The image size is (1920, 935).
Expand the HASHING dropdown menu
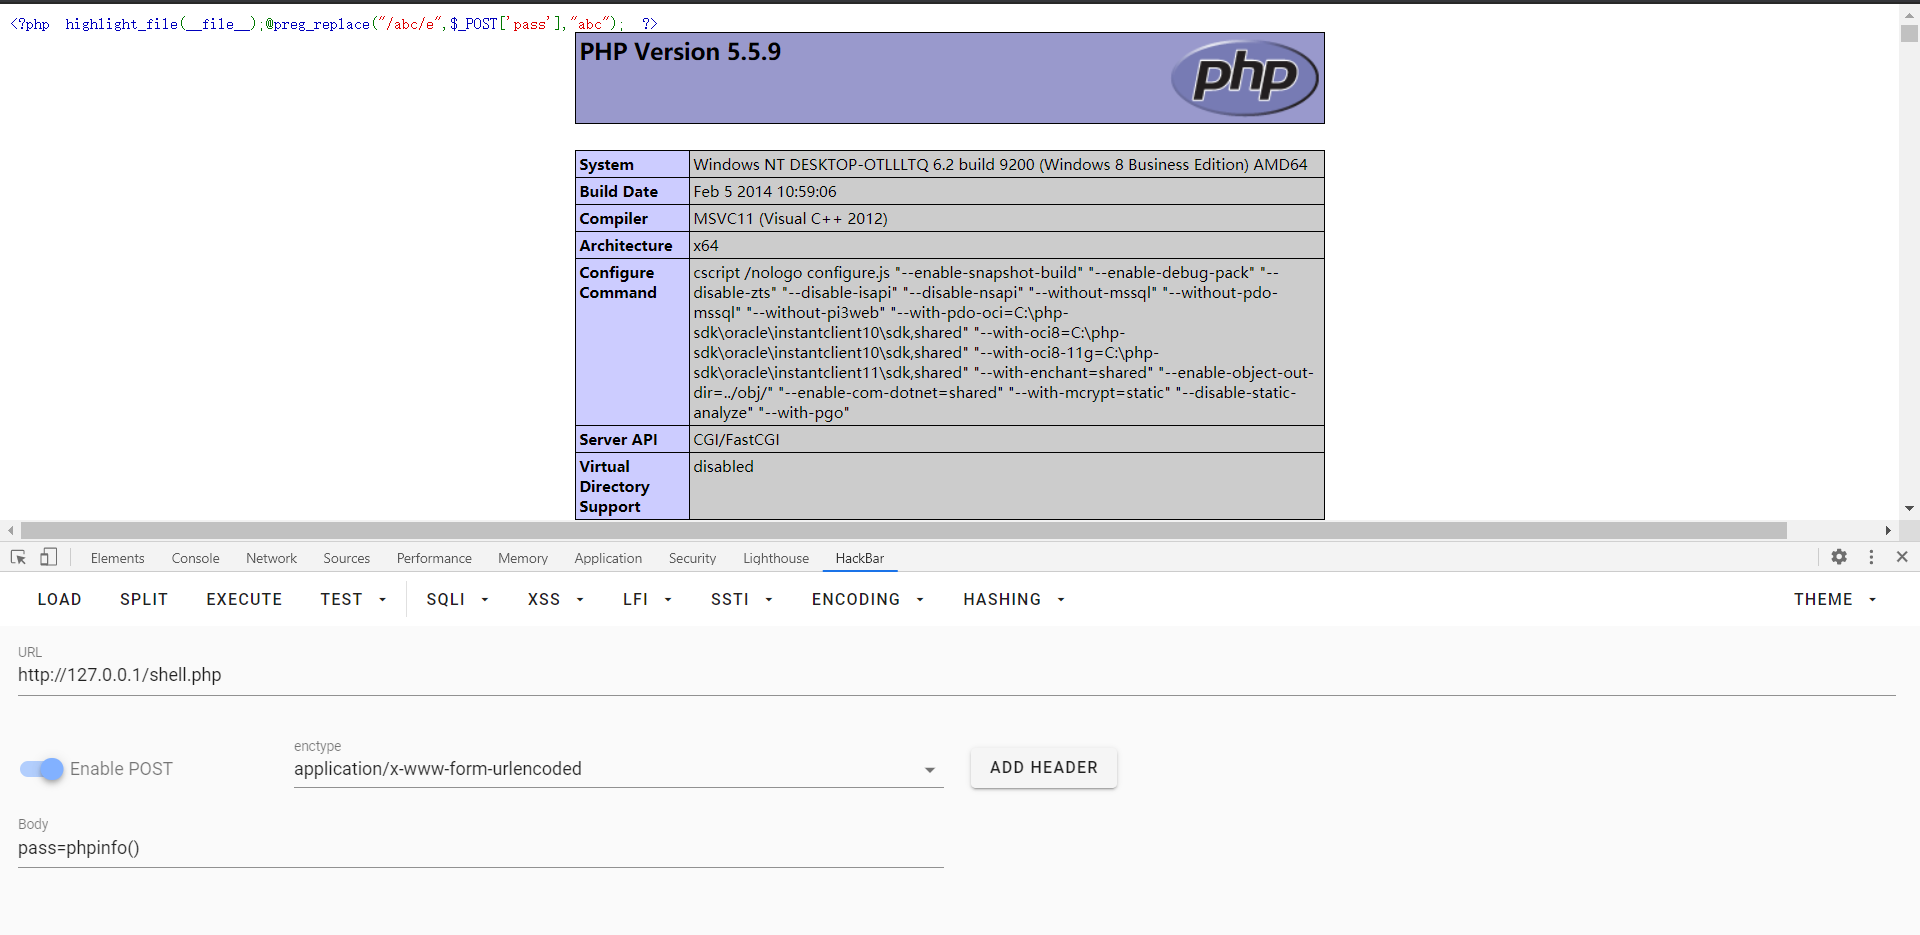click(x=1014, y=599)
